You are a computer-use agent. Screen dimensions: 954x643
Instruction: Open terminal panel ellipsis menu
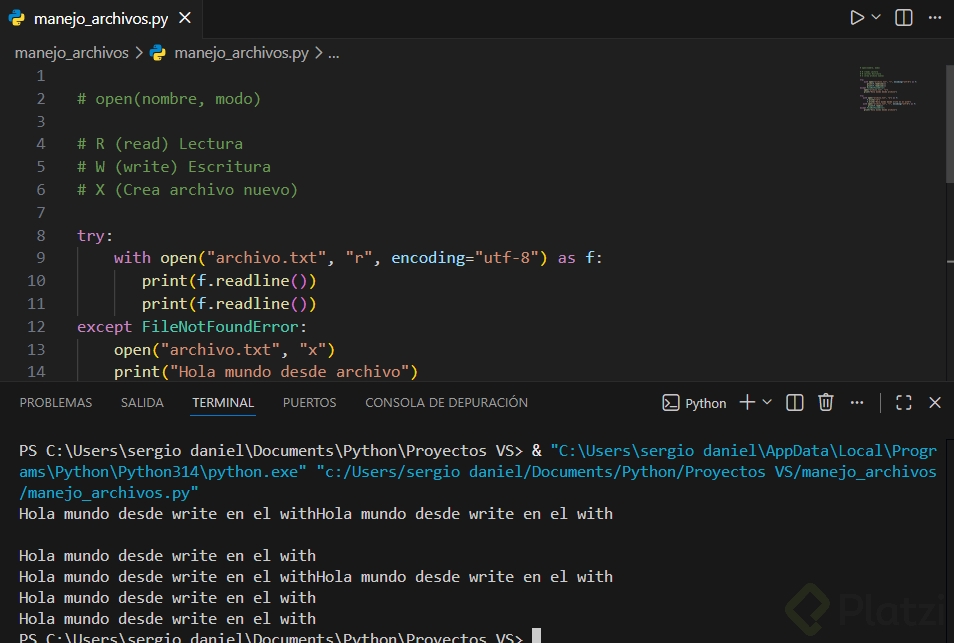[x=858, y=402]
